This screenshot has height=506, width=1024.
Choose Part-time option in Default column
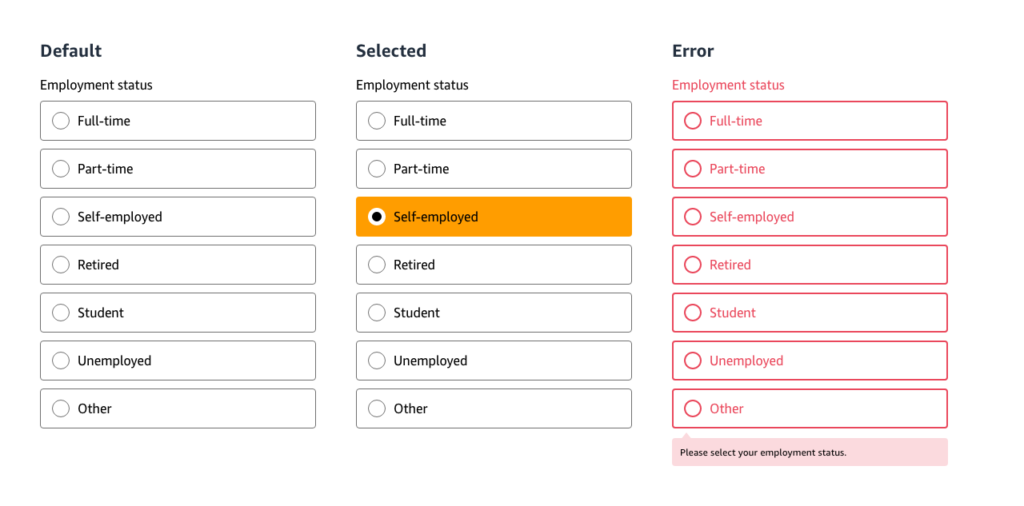pos(61,169)
